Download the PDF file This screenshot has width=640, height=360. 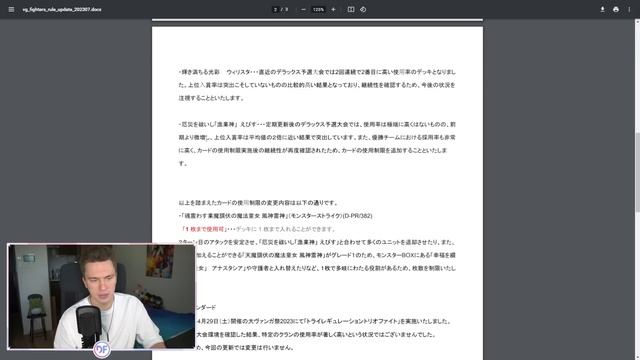click(x=602, y=9)
